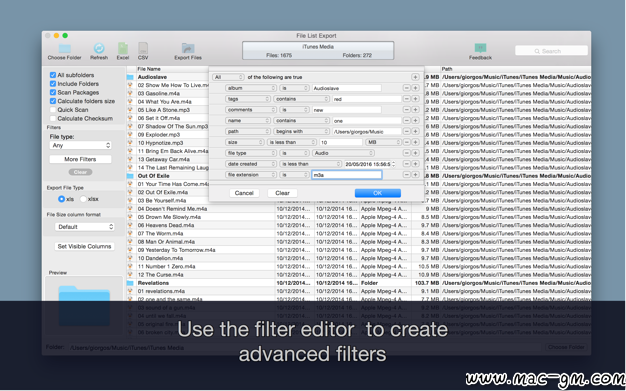The image size is (626, 391).
Task: Export the list with the Excel icon
Action: (x=123, y=48)
